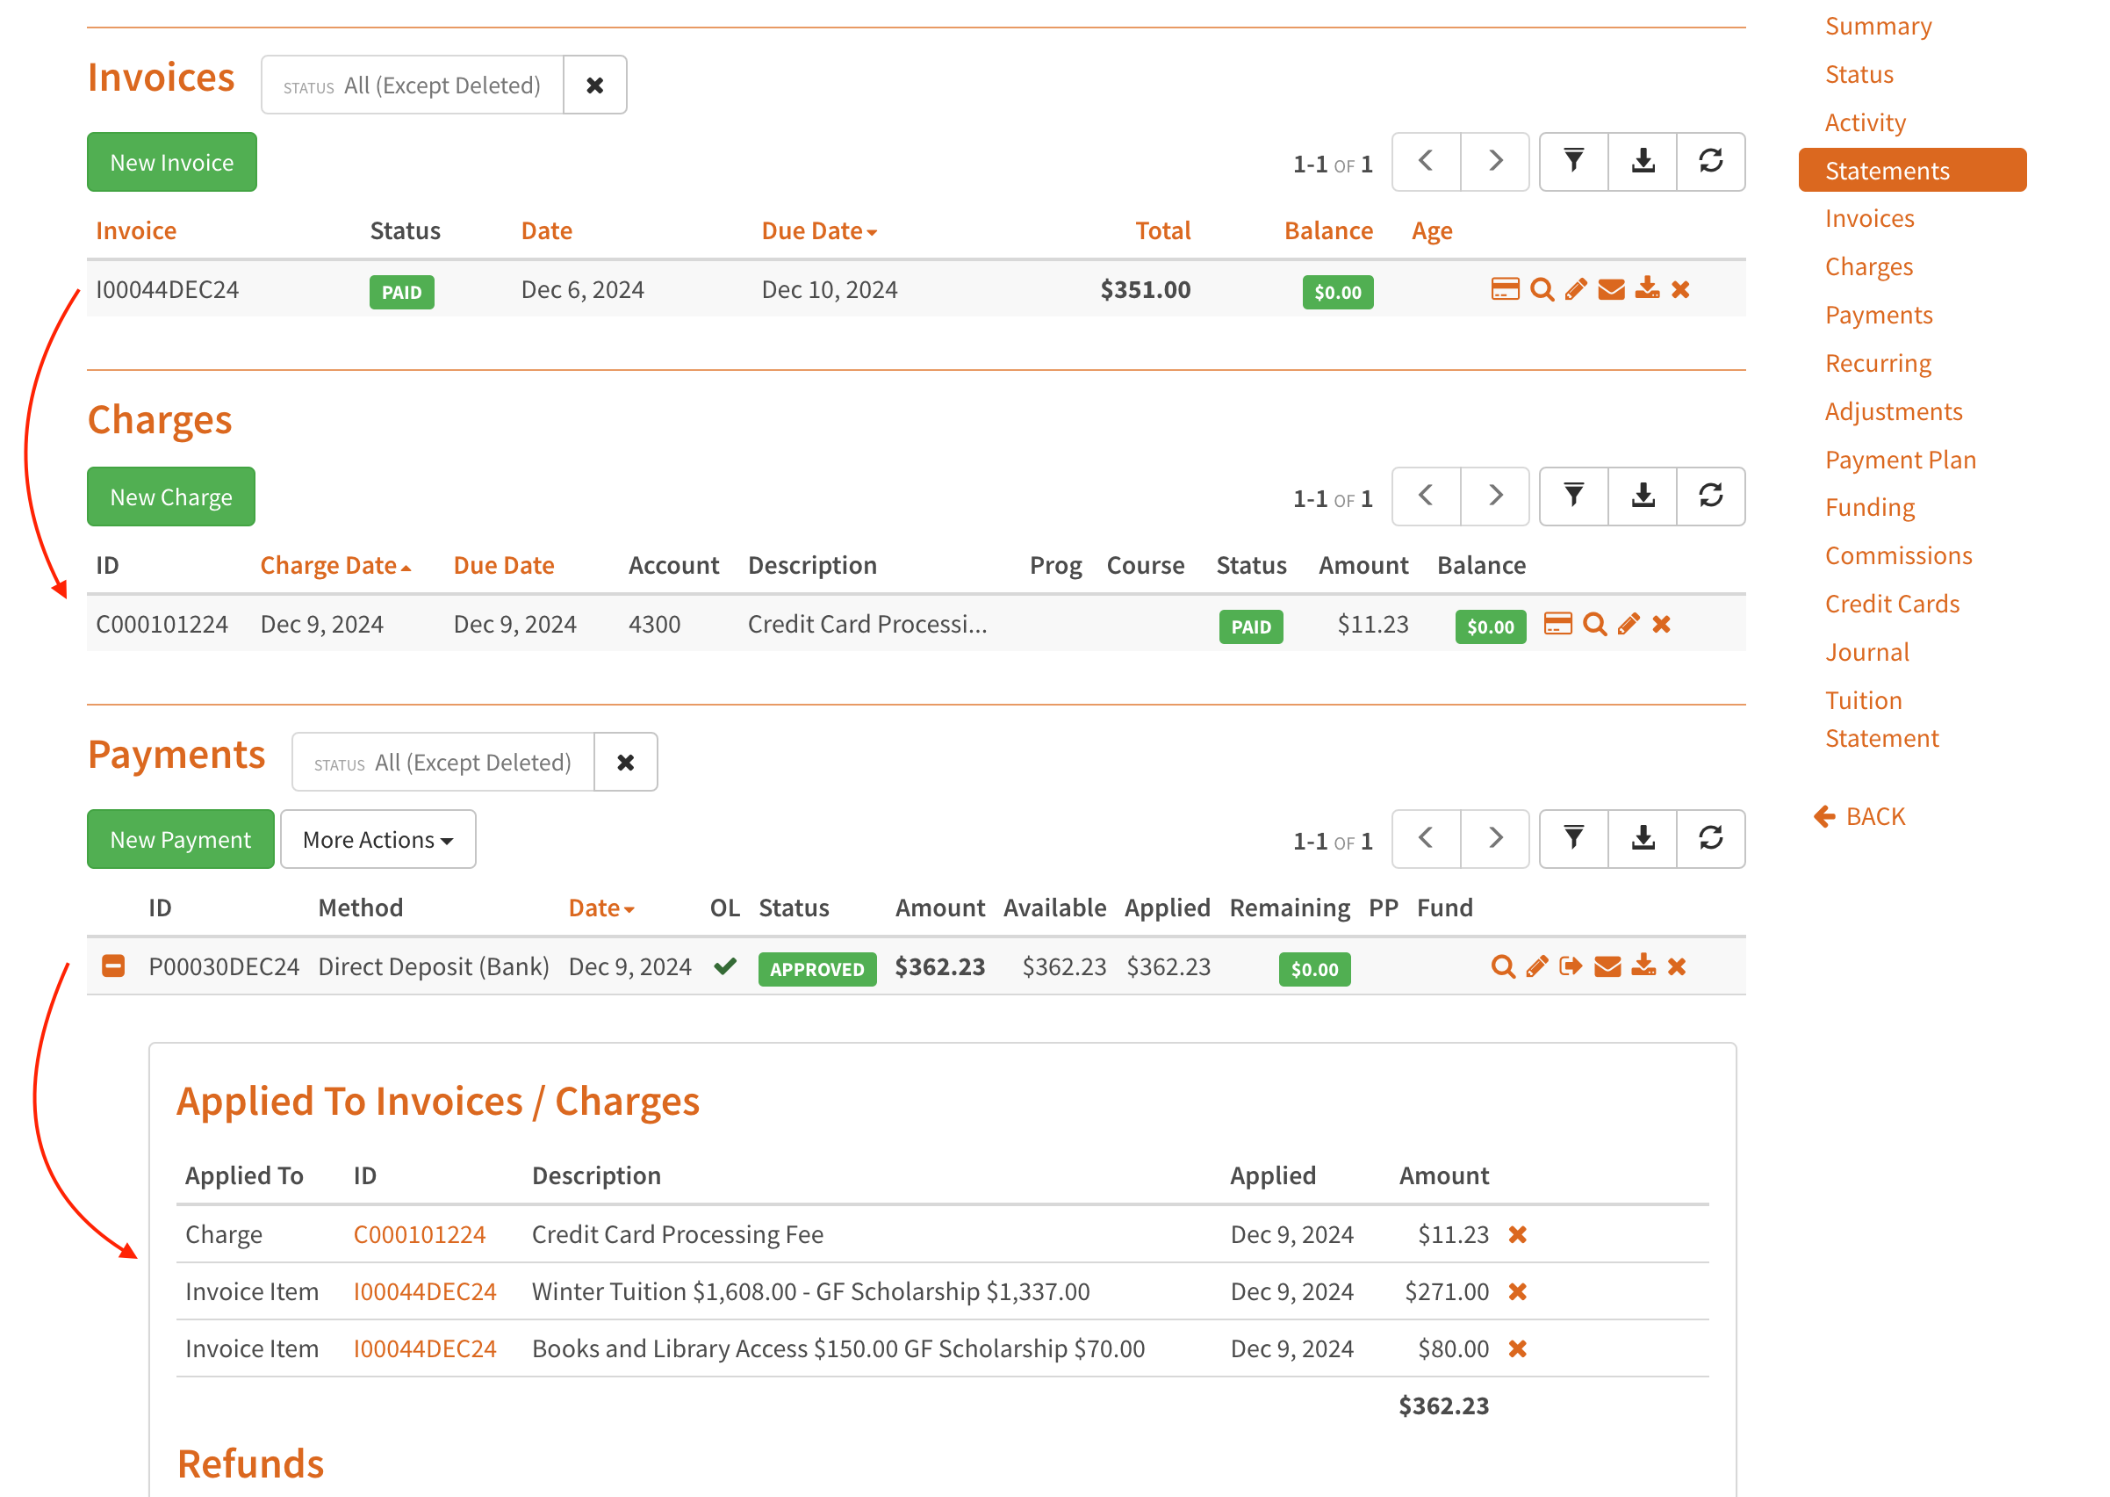Click the magnifier view icon for payment P00030DEC24
Screen dimensions: 2110x1497
click(1502, 966)
